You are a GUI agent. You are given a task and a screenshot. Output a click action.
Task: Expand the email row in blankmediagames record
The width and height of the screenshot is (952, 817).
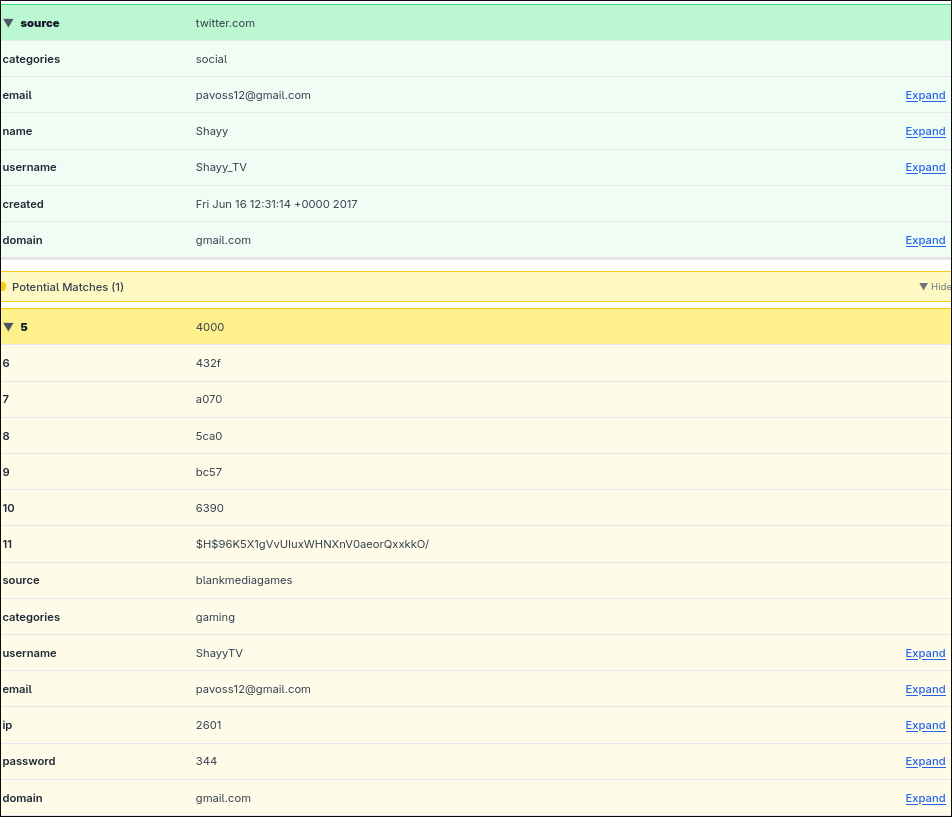pos(925,690)
